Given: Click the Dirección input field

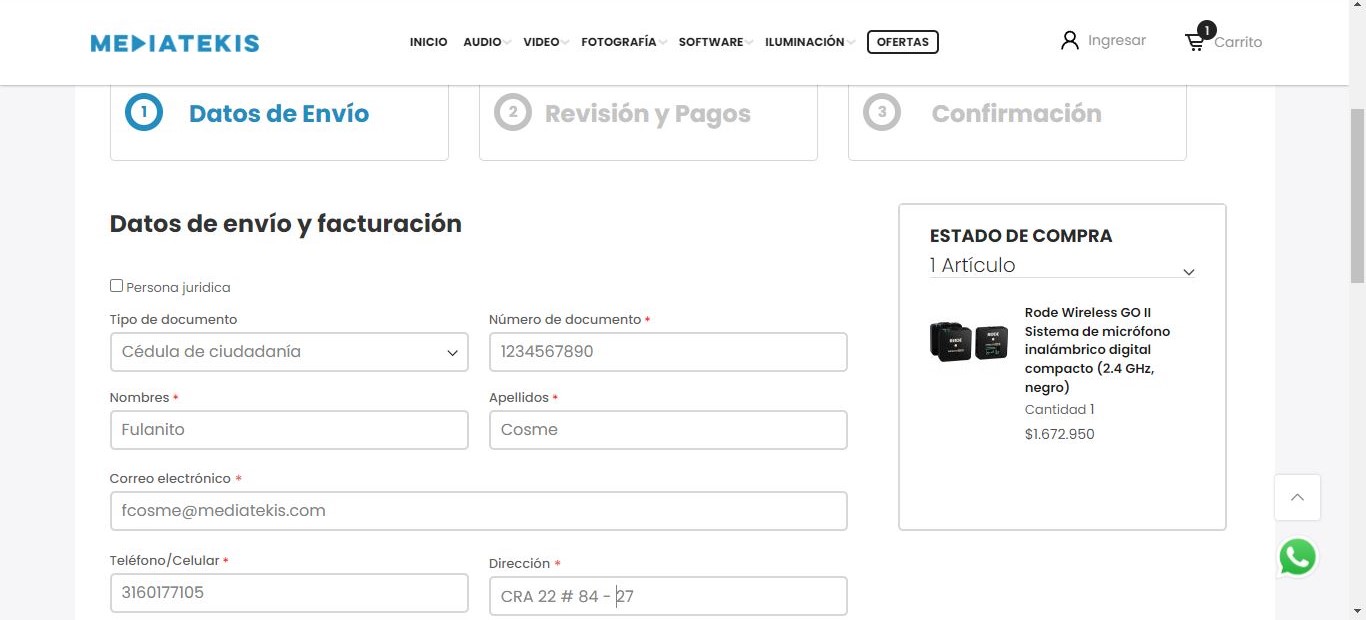Looking at the screenshot, I should pyautogui.click(x=668, y=596).
